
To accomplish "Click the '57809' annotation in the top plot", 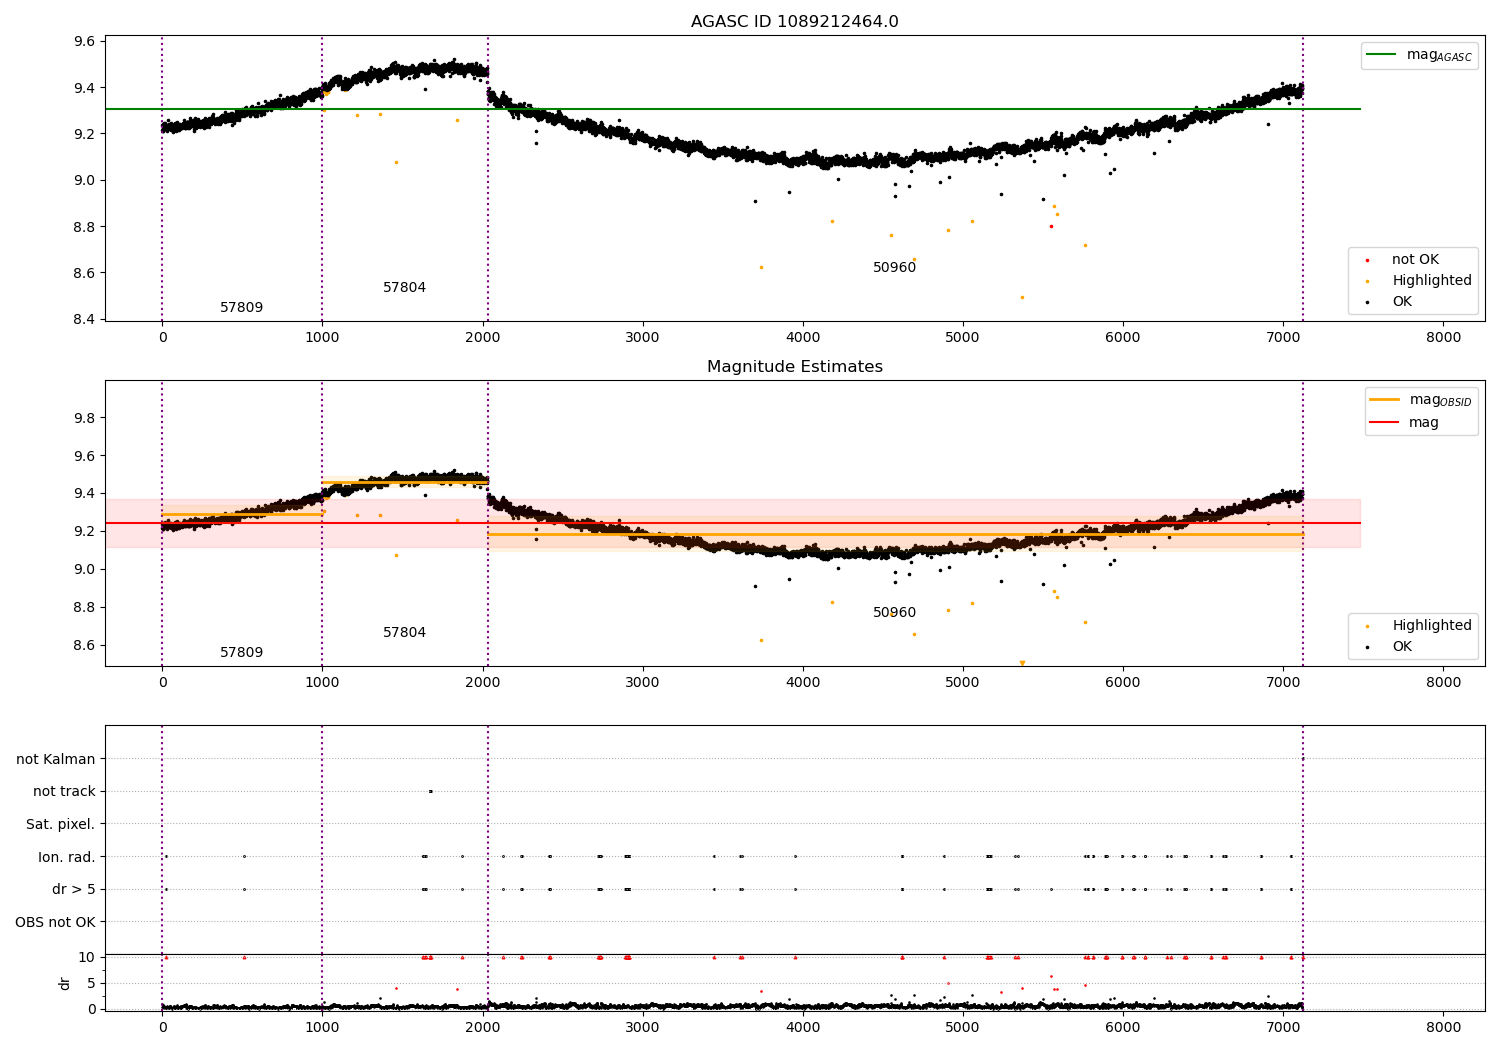I will point(242,308).
